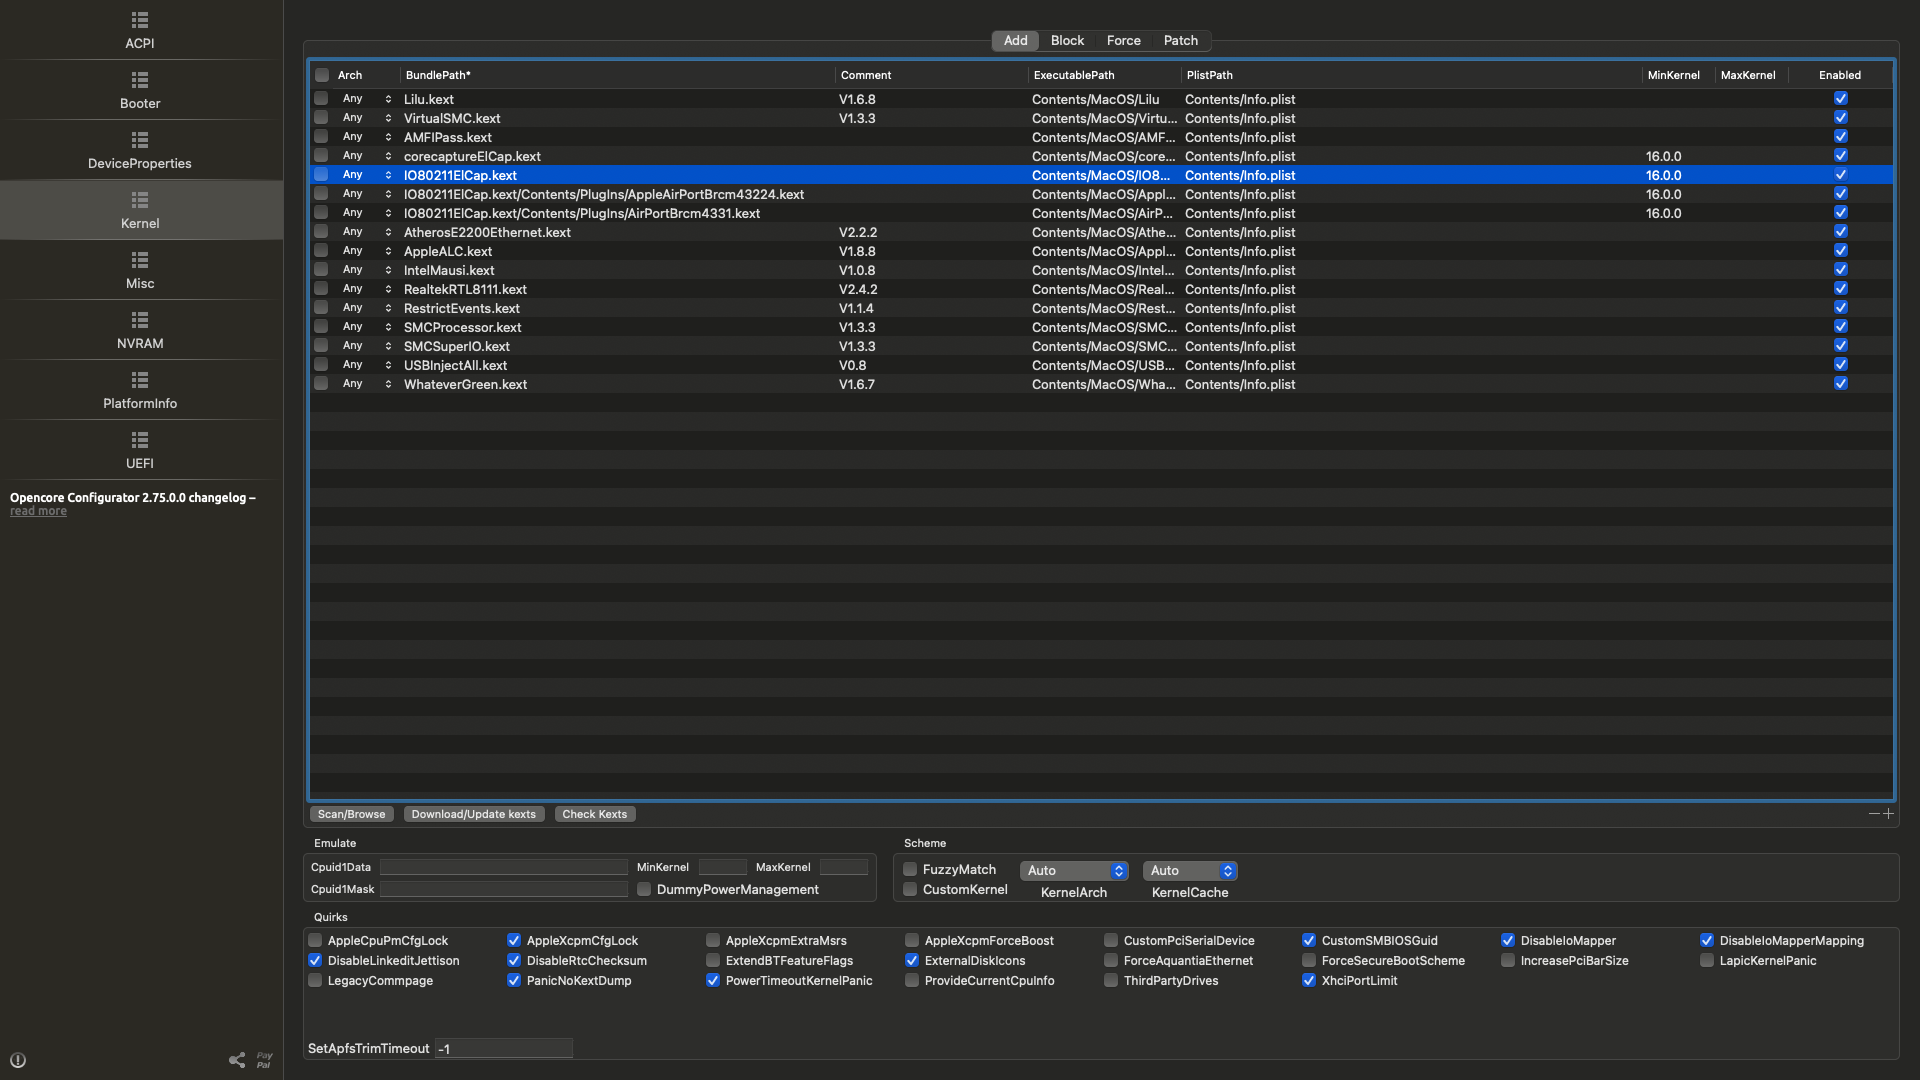The image size is (1920, 1080).
Task: Toggle Enabled checkbox for Lilu.kext
Action: [1840, 99]
